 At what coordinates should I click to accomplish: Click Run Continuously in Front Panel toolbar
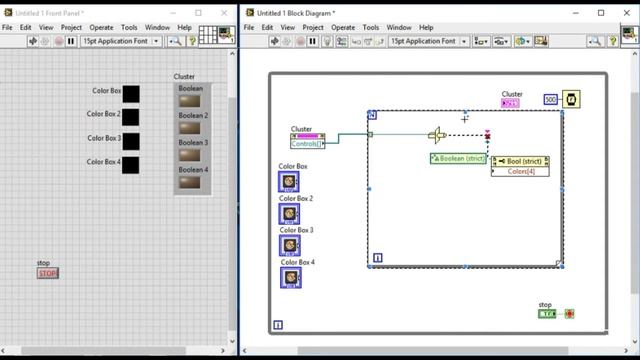click(x=45, y=41)
